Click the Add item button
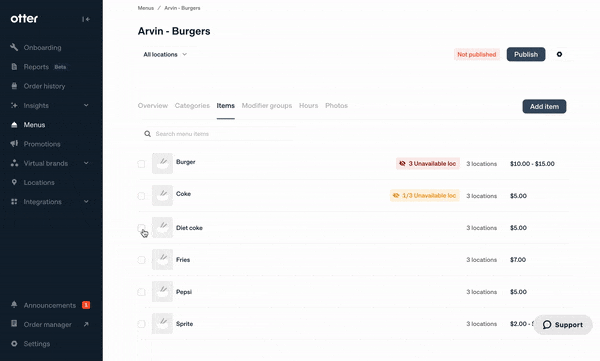This screenshot has width=600, height=361. [x=544, y=106]
